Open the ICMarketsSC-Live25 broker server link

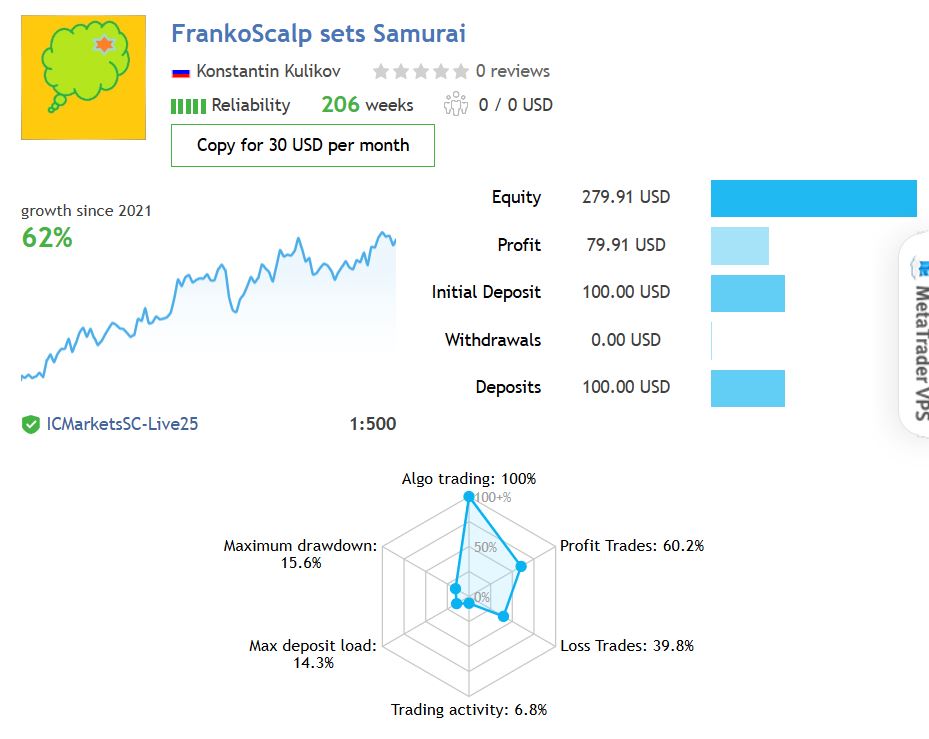[123, 424]
